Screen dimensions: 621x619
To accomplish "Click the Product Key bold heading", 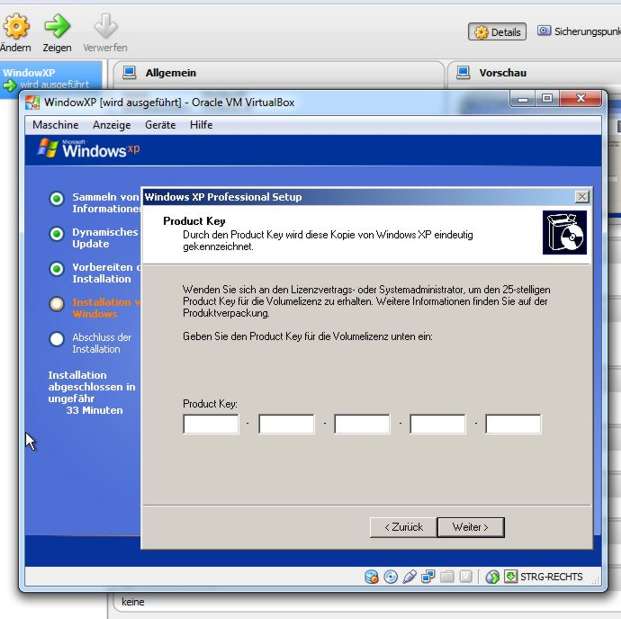I will 194,221.
